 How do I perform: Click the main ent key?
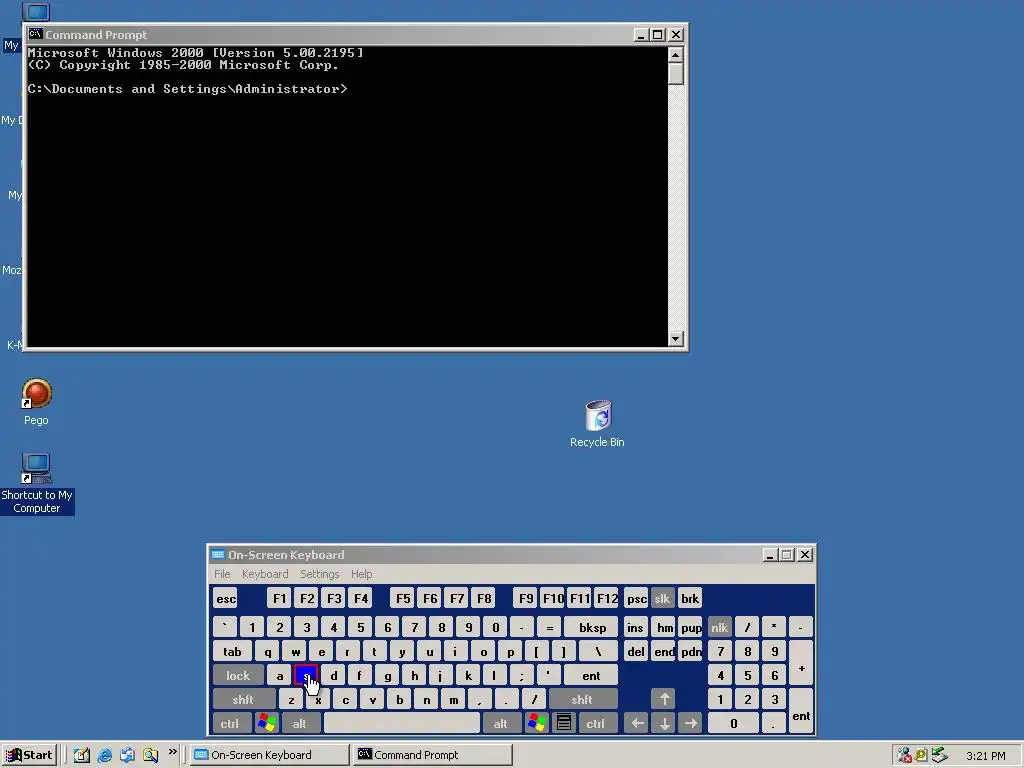click(x=591, y=676)
